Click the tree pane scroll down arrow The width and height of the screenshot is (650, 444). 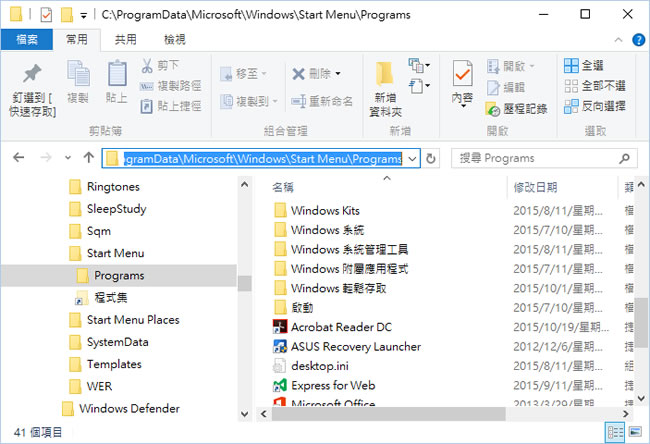245,414
